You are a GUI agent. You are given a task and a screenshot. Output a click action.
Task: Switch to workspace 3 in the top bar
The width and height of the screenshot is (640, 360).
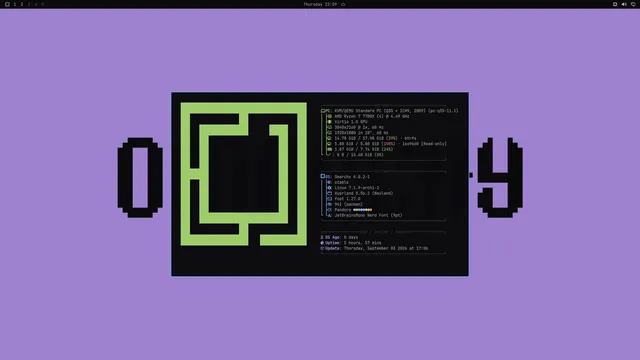point(29,4)
